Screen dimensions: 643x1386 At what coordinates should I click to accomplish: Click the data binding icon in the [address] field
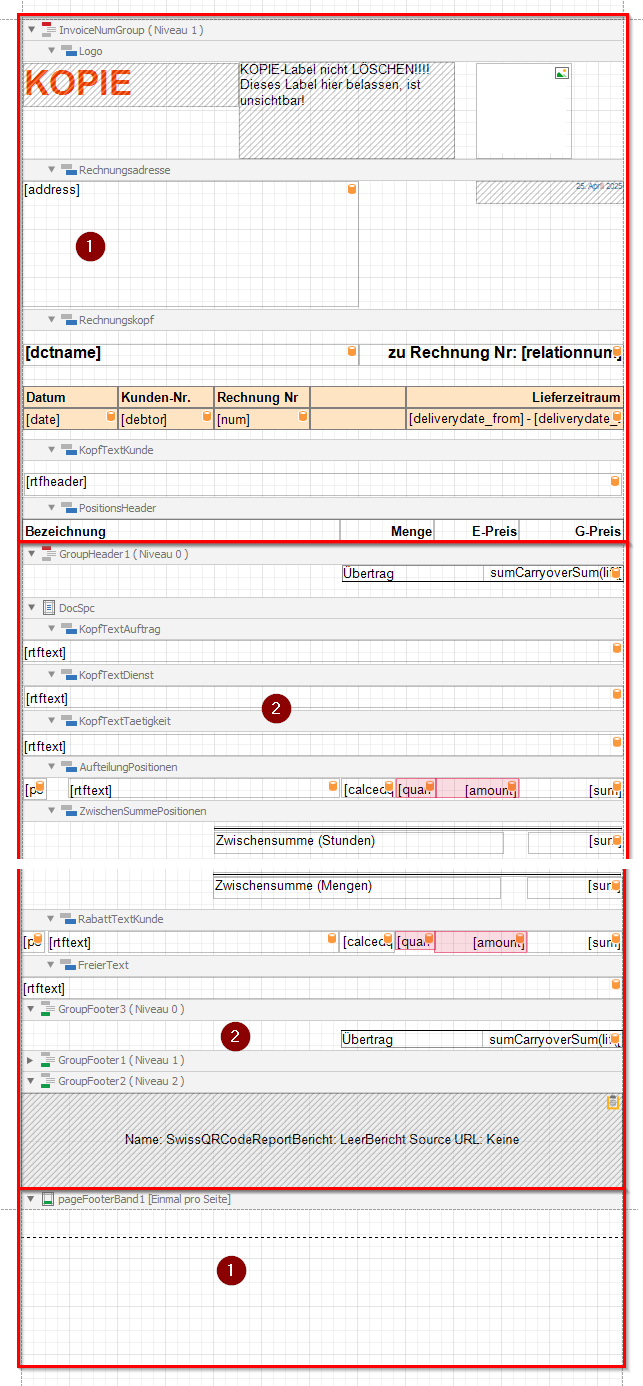tap(351, 189)
